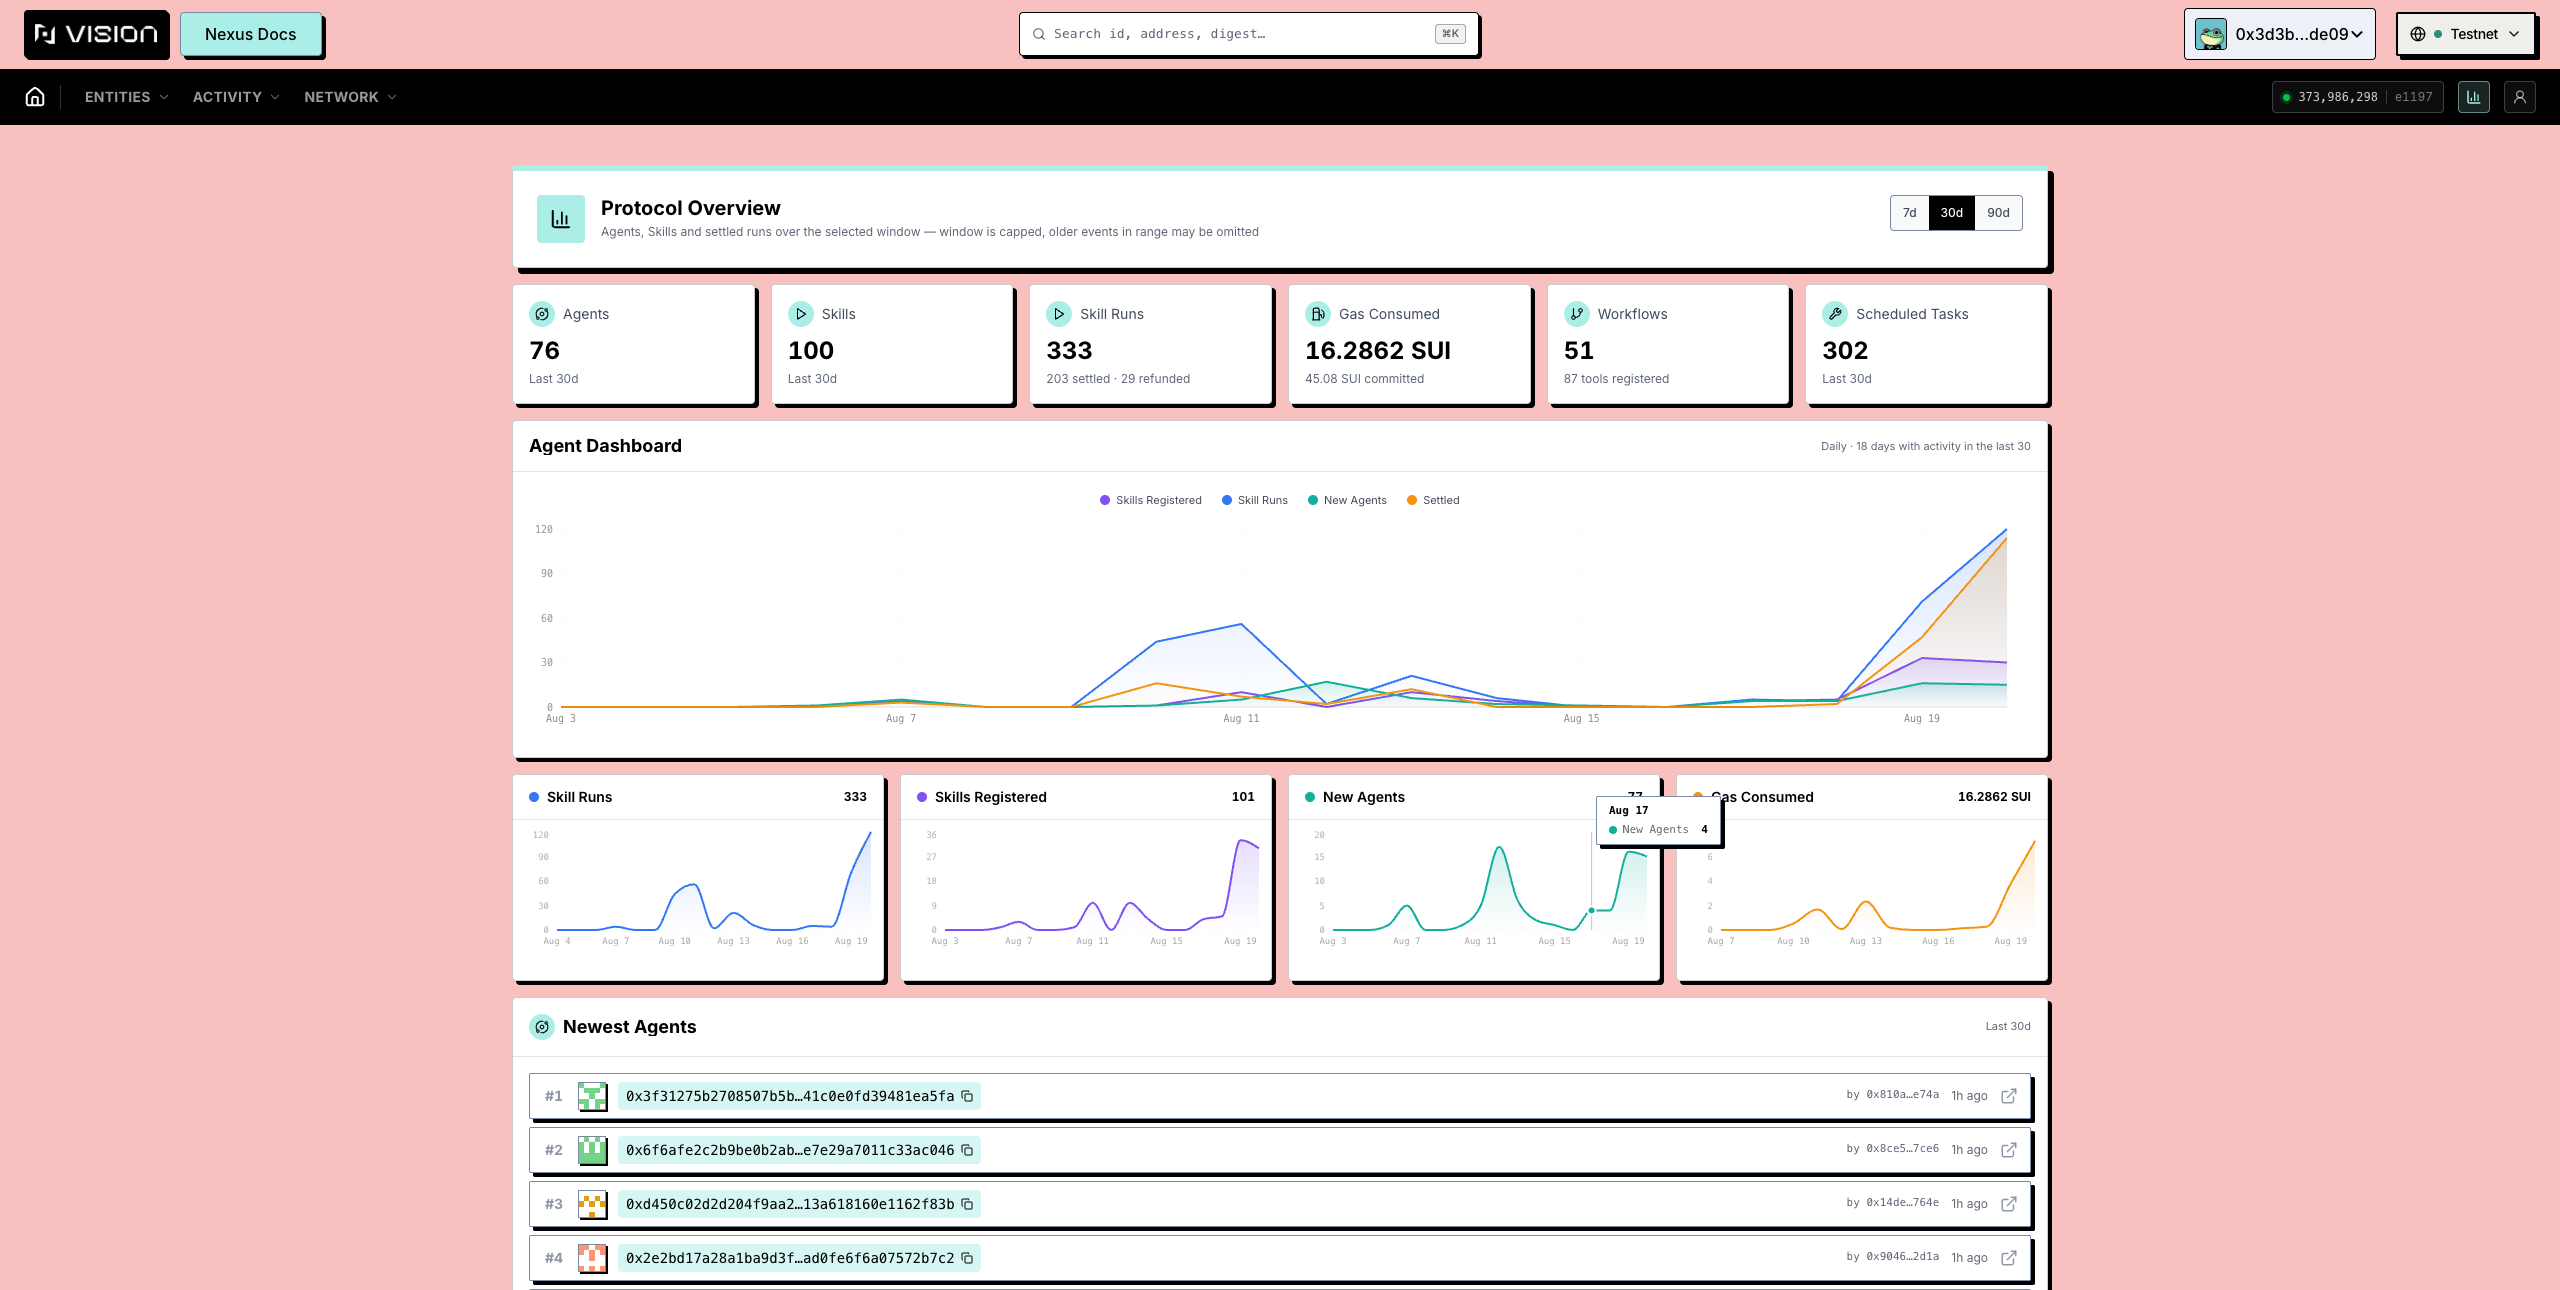The width and height of the screenshot is (2560, 1290).
Task: Open the Skill Runs stat card
Action: point(1151,345)
